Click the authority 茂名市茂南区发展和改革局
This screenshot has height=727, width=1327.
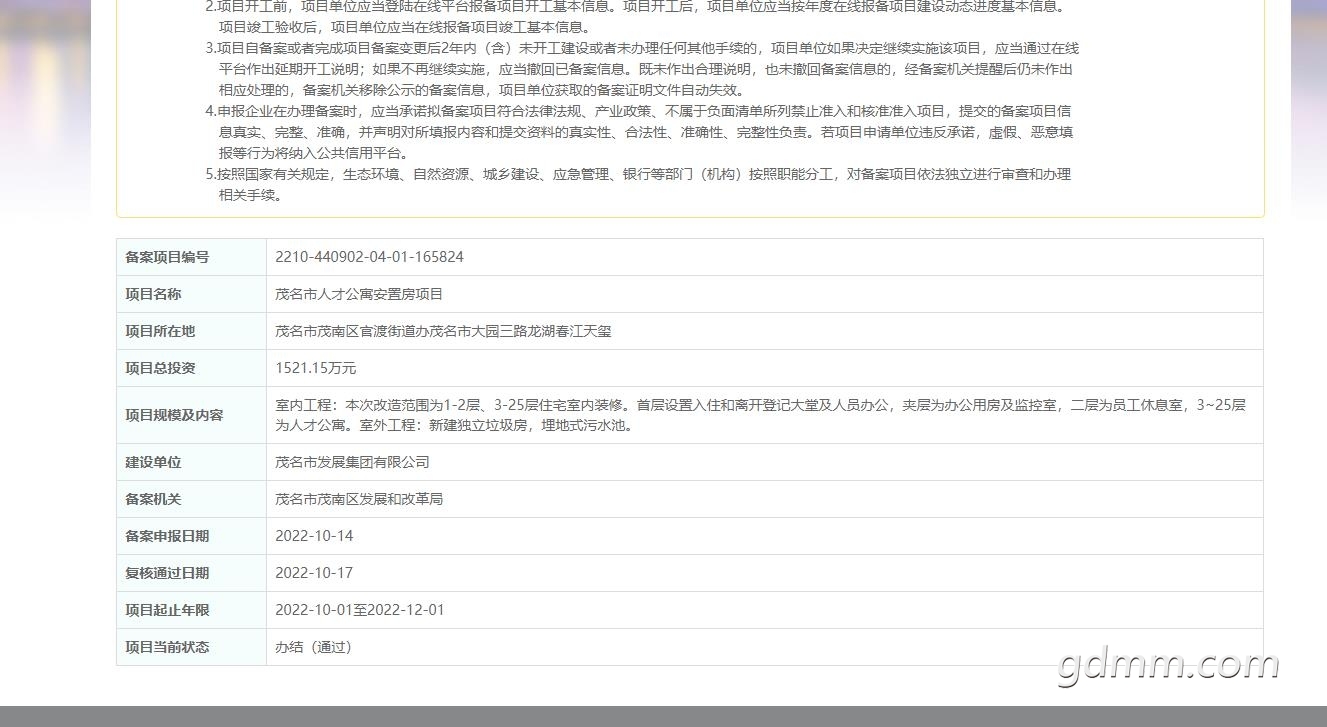tap(359, 499)
